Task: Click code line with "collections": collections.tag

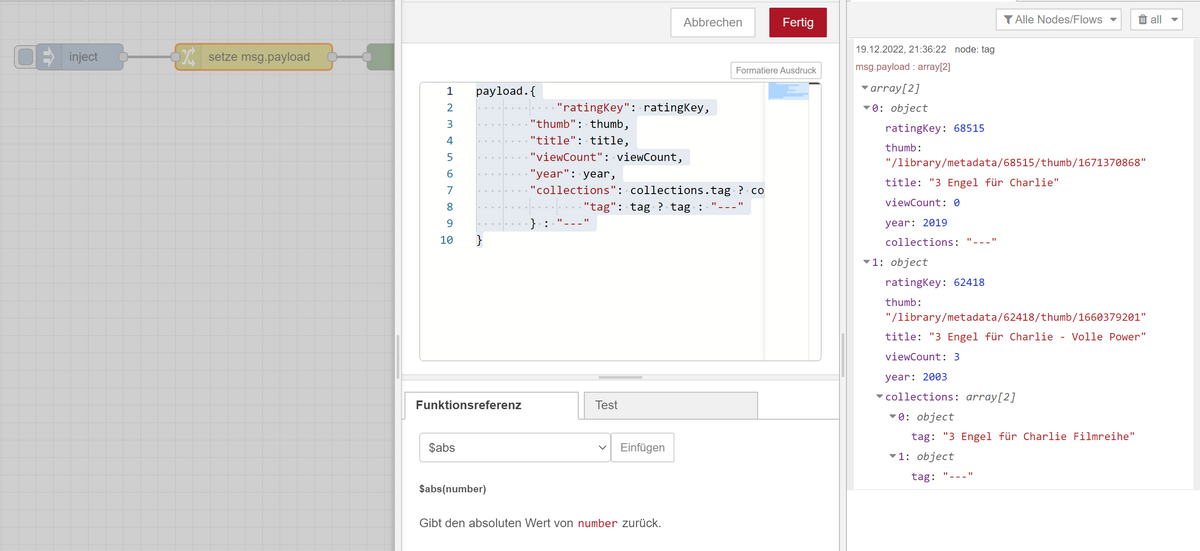Action: tap(646, 190)
